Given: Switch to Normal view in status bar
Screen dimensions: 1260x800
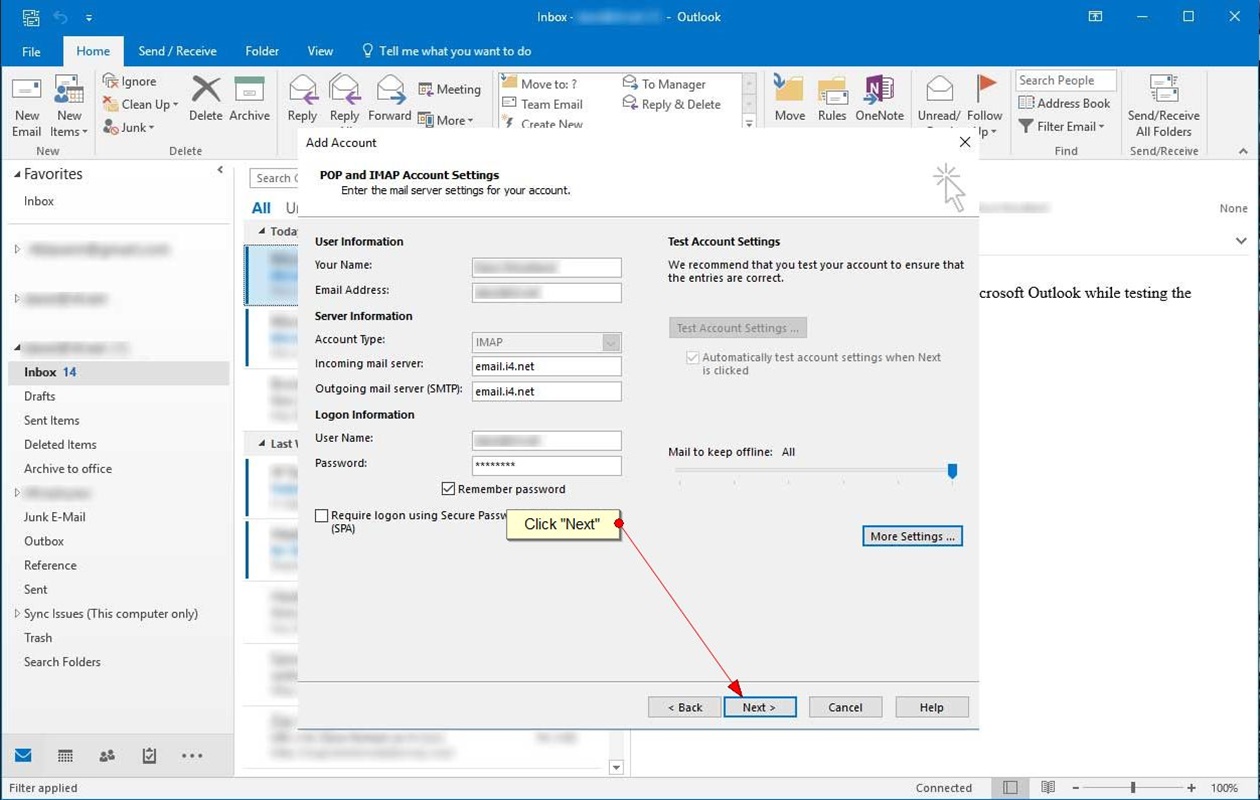Looking at the screenshot, I should 1011,788.
